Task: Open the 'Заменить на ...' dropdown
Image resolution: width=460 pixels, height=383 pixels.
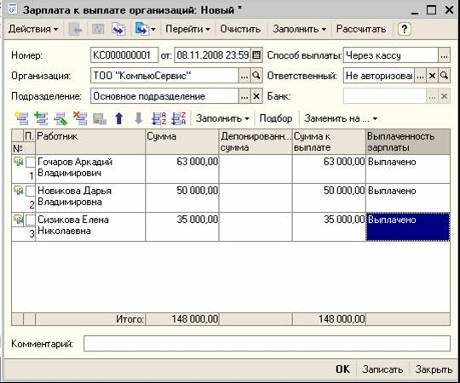Action: 340,118
